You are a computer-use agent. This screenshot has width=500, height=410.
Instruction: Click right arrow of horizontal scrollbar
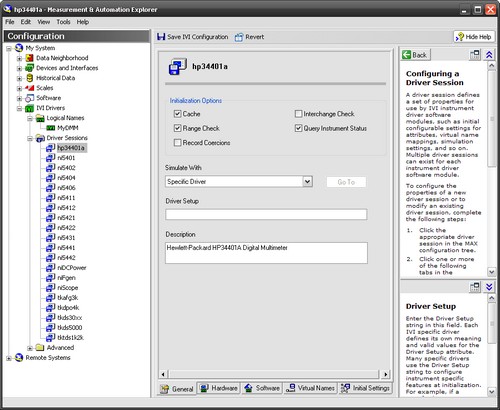click(385, 374)
